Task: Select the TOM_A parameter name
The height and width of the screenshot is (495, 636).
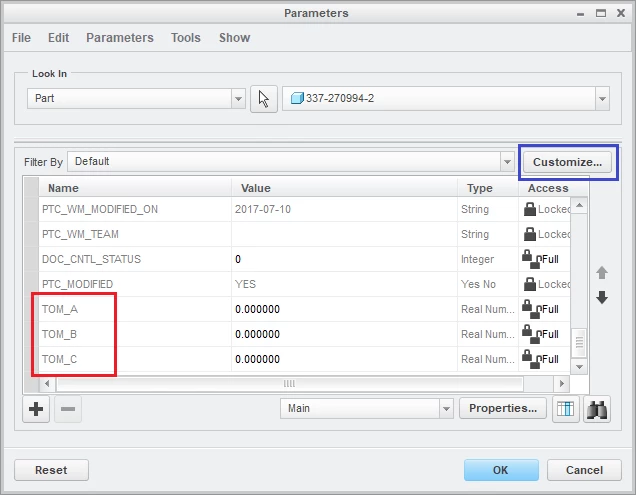Action: click(60, 309)
